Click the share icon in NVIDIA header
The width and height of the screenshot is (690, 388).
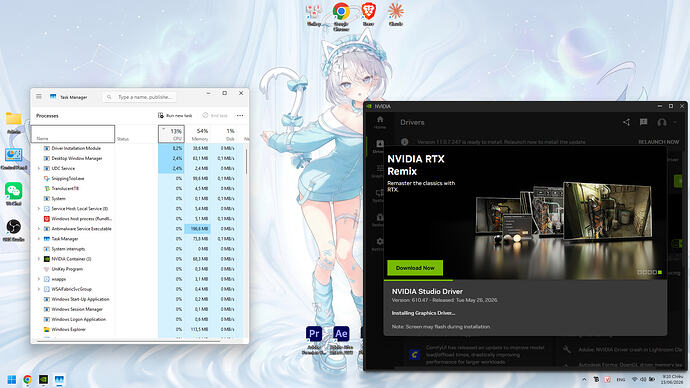626,122
